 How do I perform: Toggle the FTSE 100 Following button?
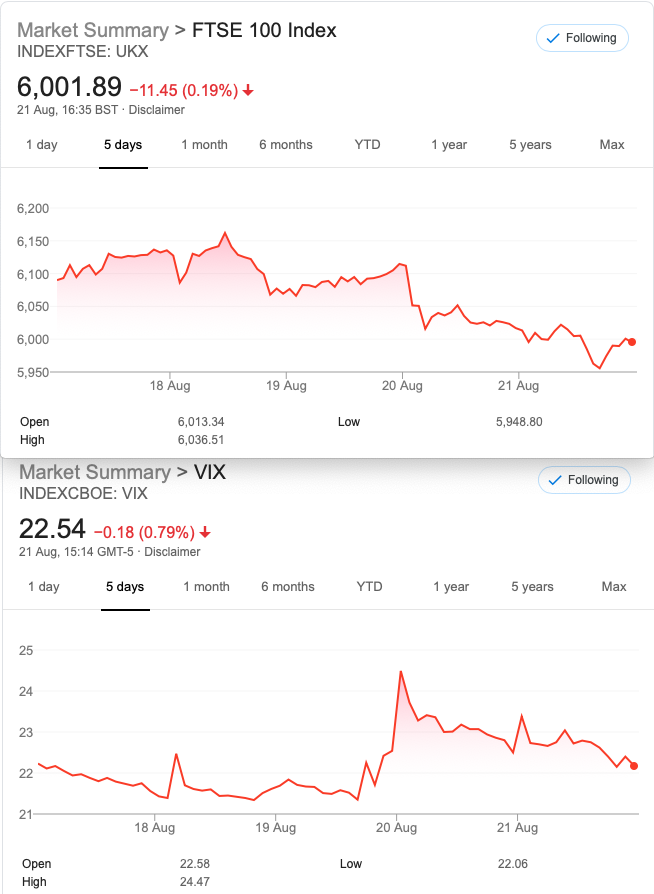582,38
